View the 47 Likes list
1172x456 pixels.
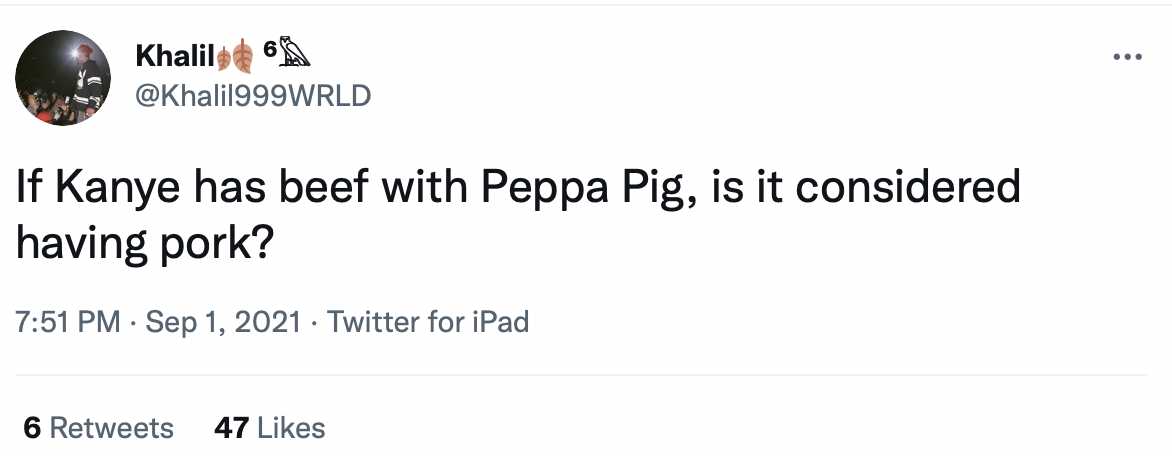(269, 428)
